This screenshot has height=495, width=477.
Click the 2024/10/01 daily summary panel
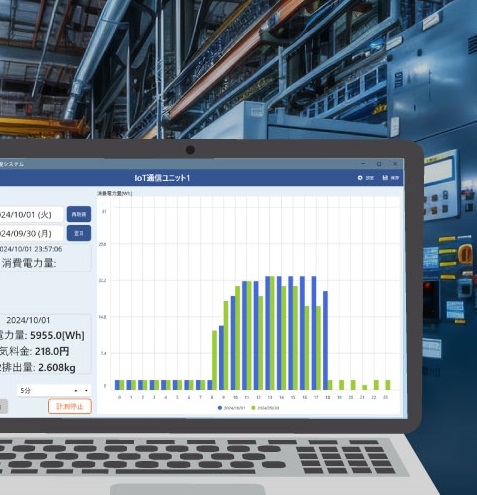click(45, 344)
